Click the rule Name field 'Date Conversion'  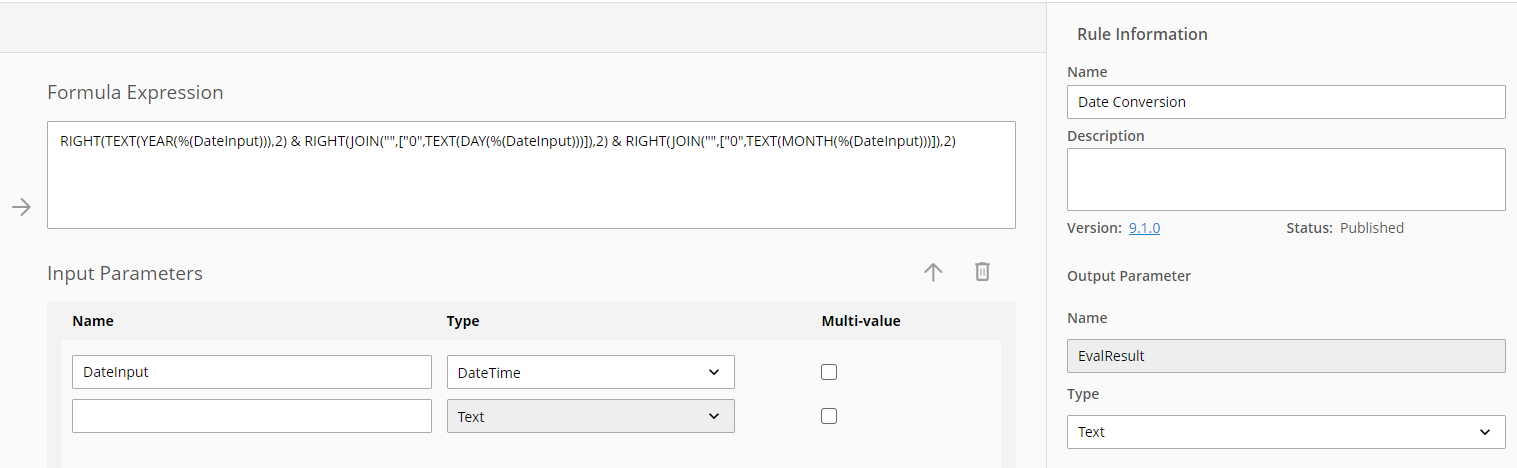coord(1286,102)
